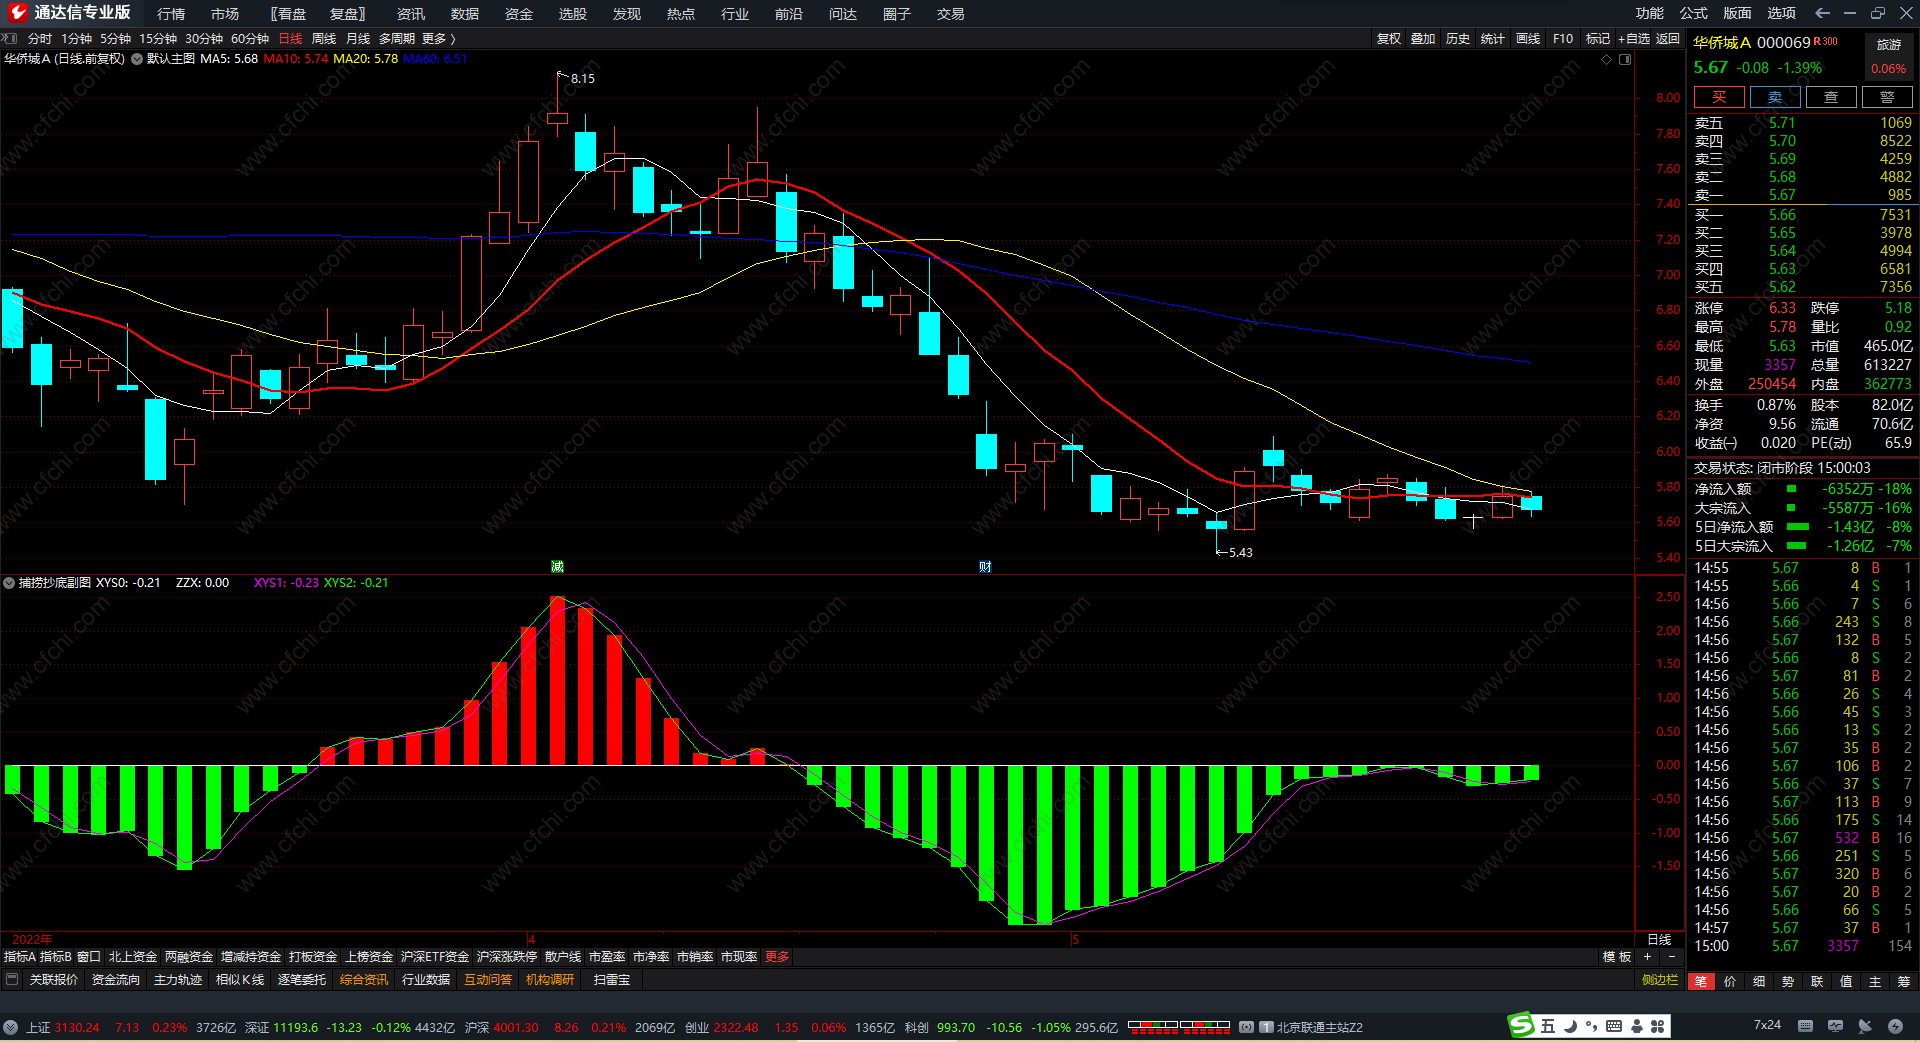Viewport: 1920px width, 1042px height.
Task: Open the soft keyboard icon in input bar
Action: pyautogui.click(x=1614, y=1026)
